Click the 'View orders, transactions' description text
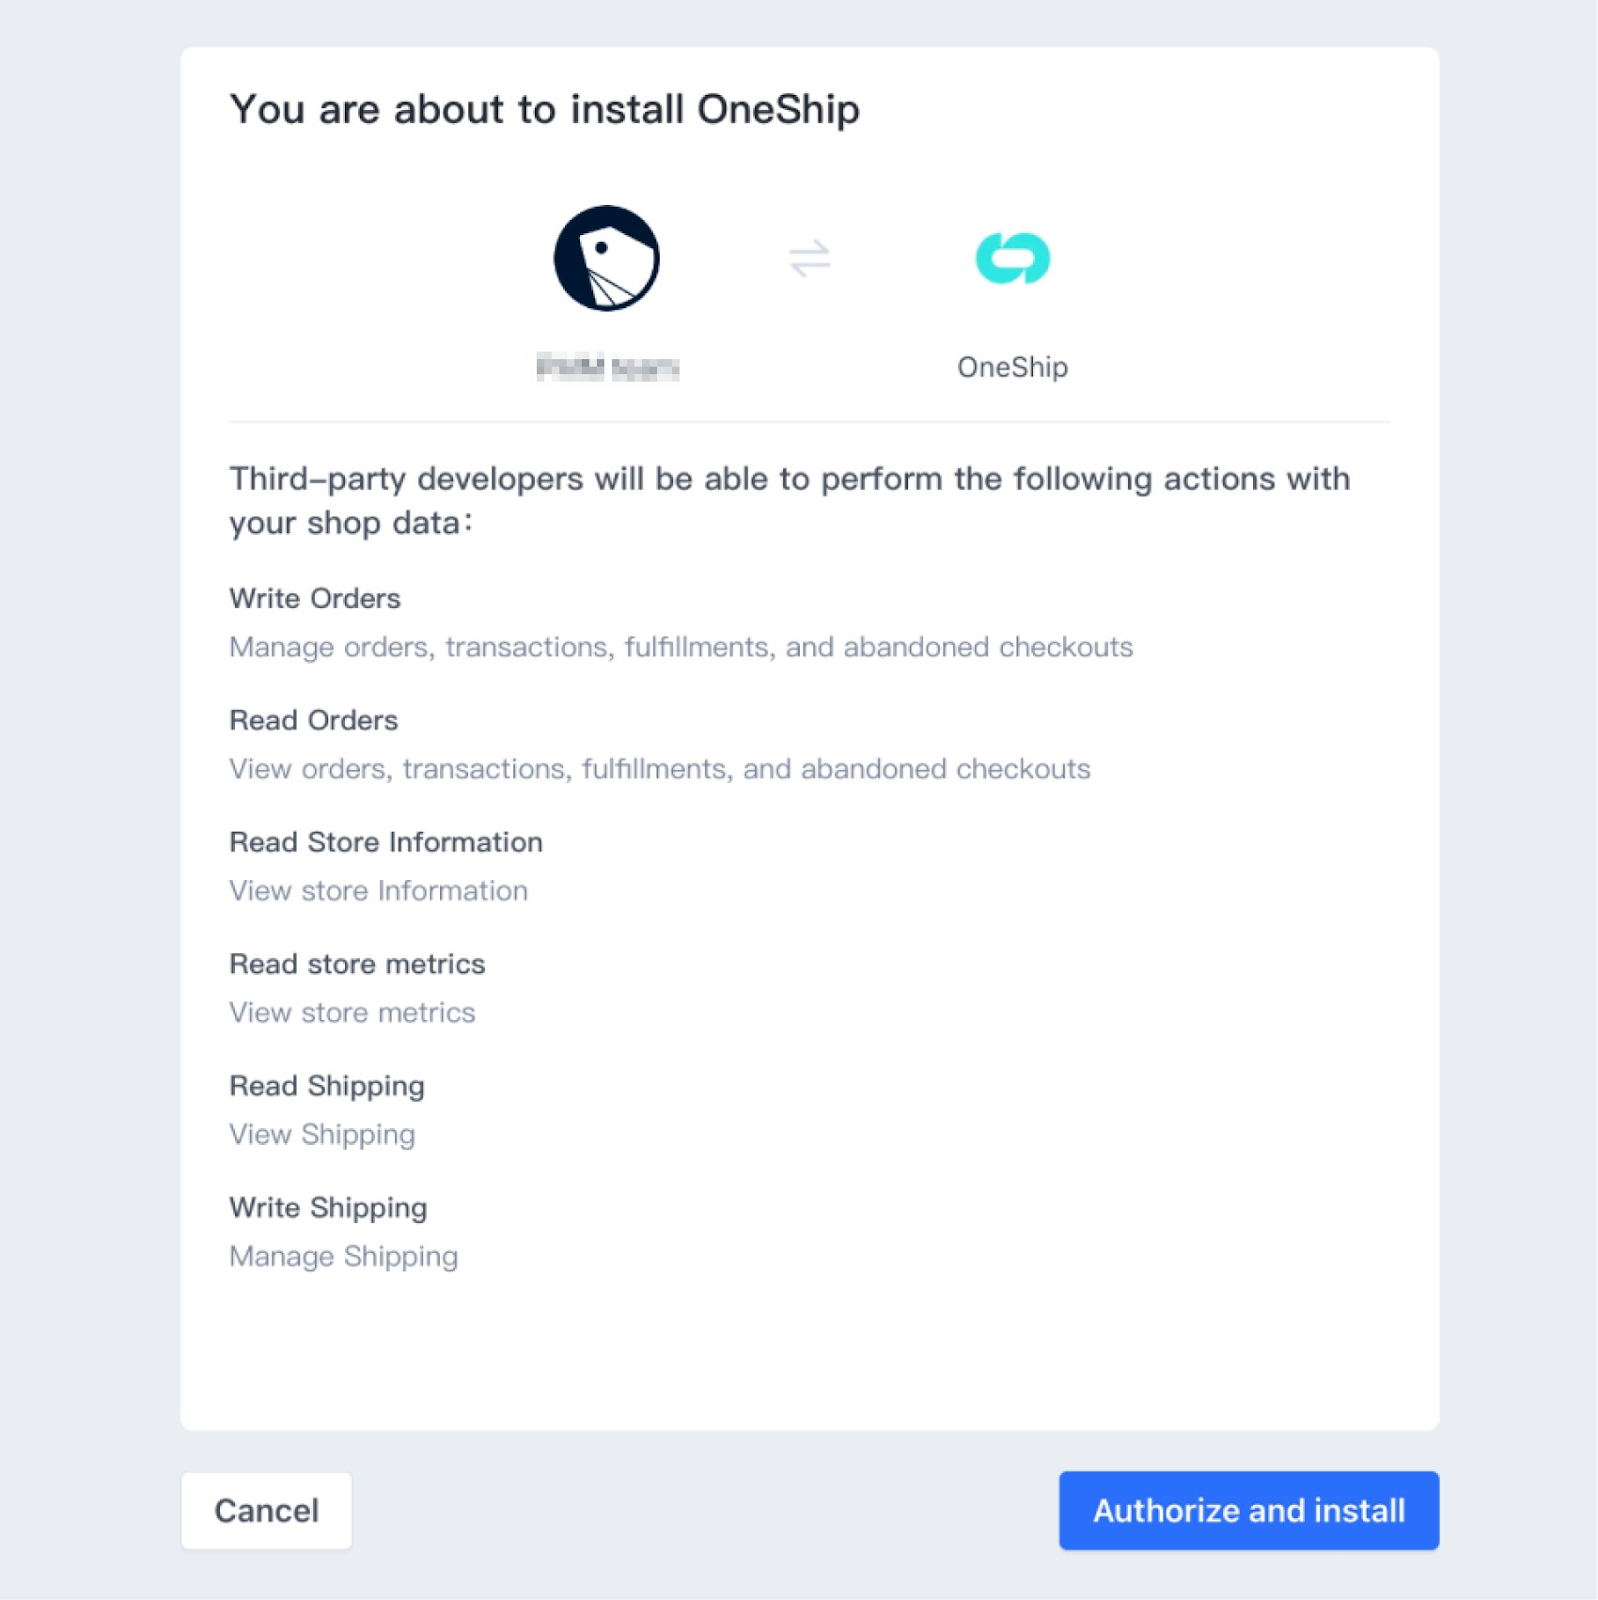Screen dimensions: 1598x1600 click(x=659, y=769)
